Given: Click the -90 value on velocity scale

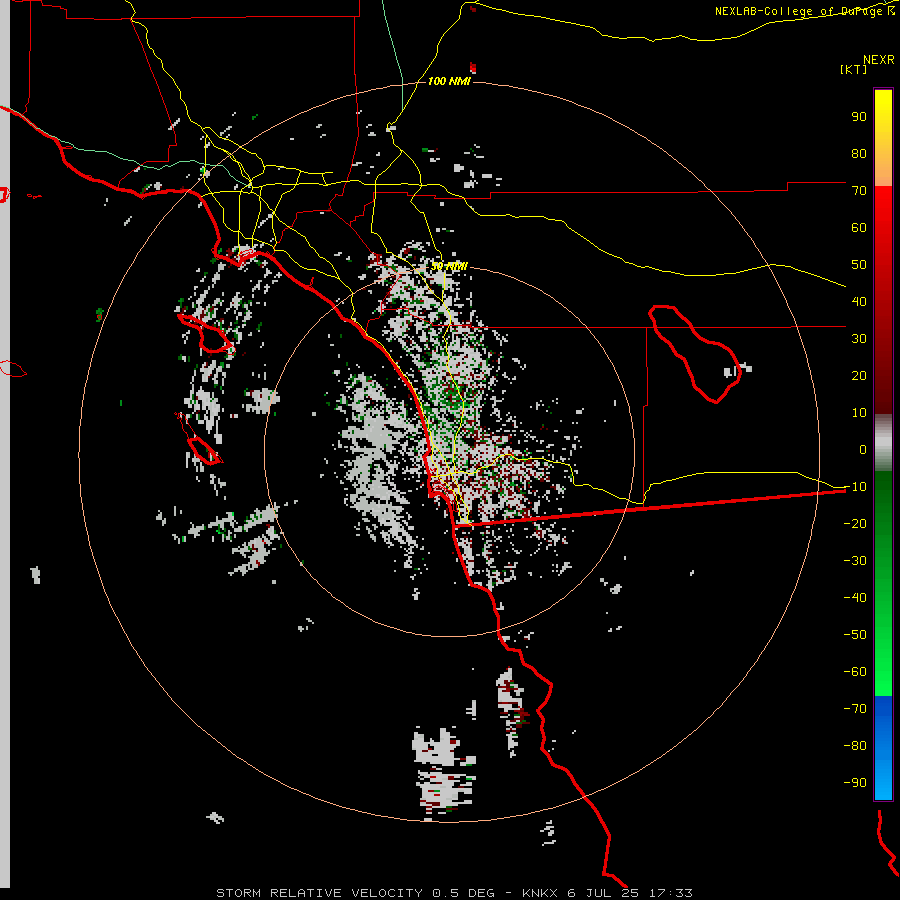Looking at the screenshot, I should (855, 783).
